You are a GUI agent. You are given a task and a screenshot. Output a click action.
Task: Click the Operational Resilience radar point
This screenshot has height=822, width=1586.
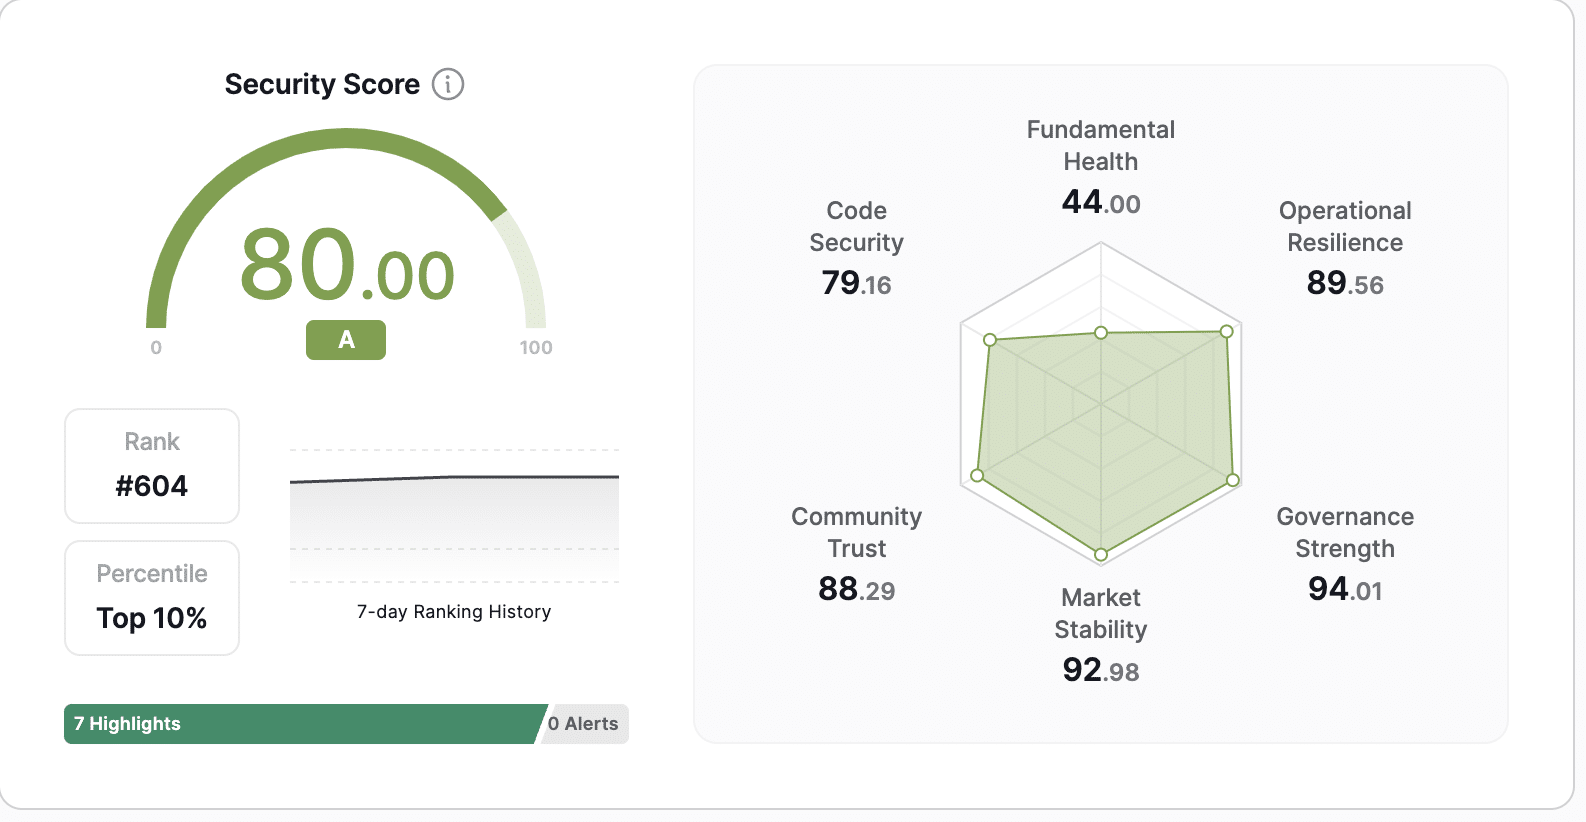pyautogui.click(x=1227, y=331)
